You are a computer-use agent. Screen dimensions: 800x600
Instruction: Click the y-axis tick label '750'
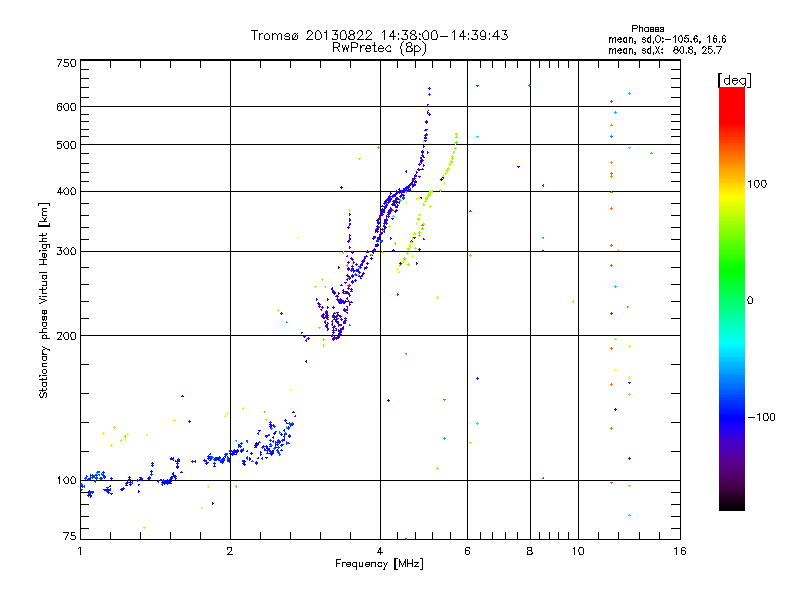(66, 63)
